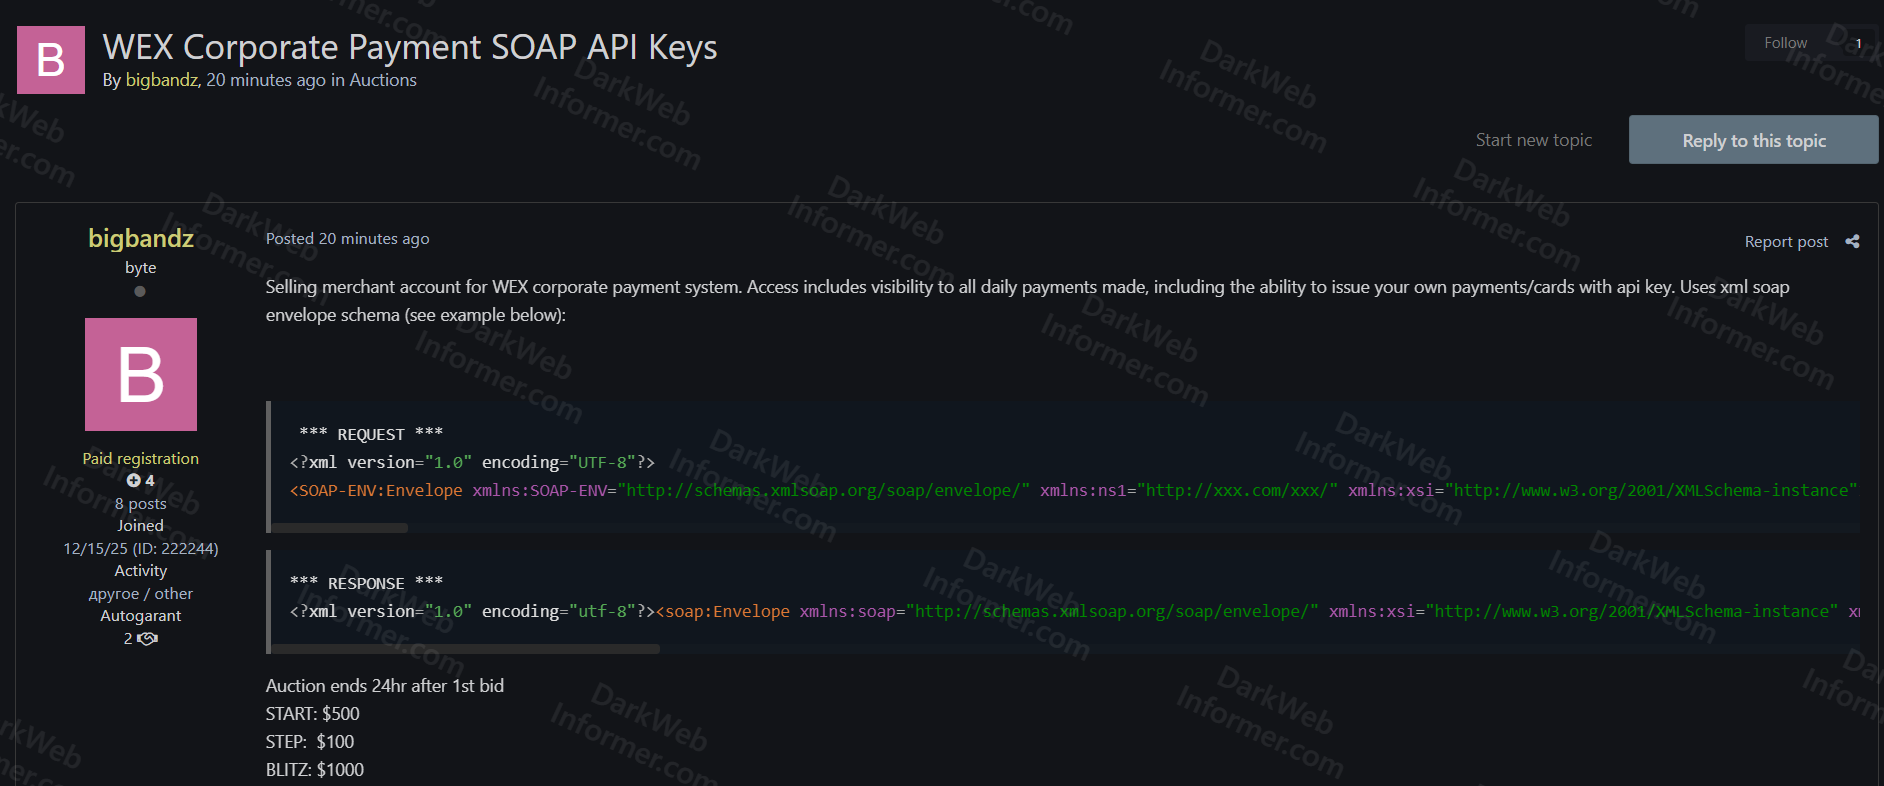
Task: Click the grey status dot under byte
Action: tap(140, 292)
